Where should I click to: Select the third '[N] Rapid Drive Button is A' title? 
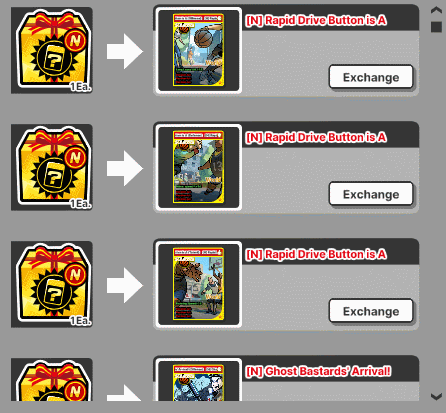click(316, 254)
